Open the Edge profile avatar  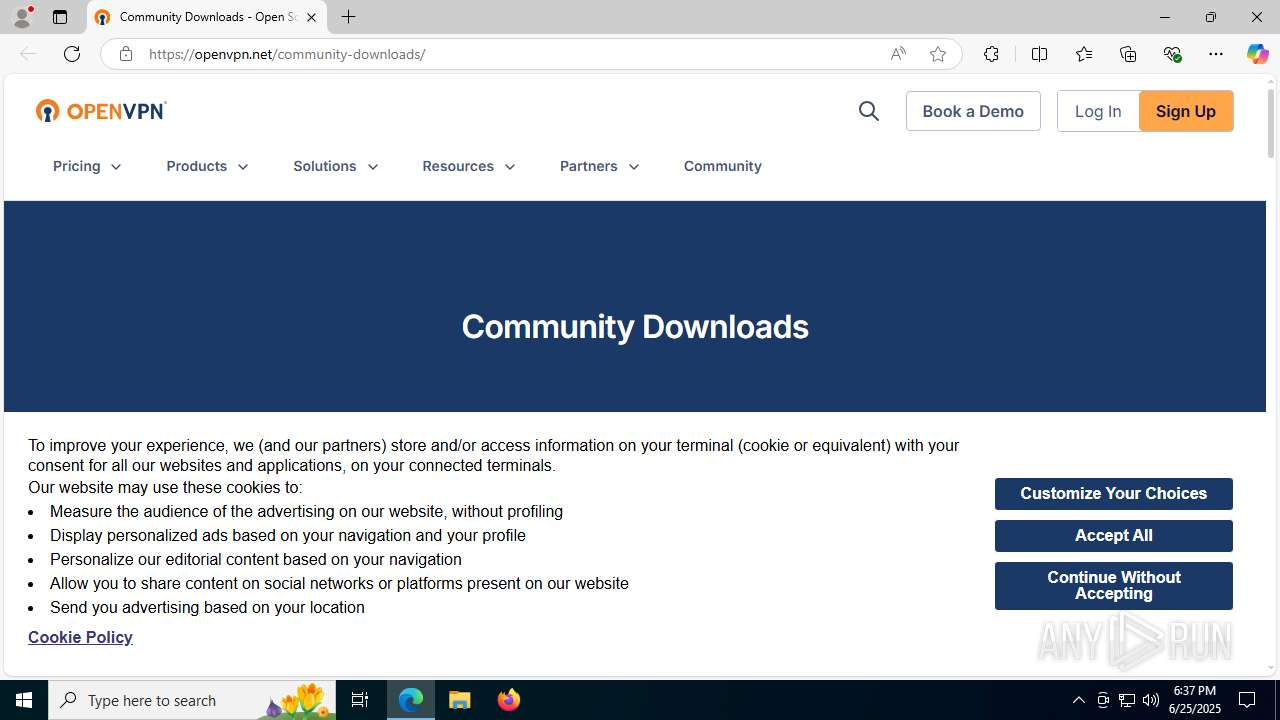click(22, 17)
